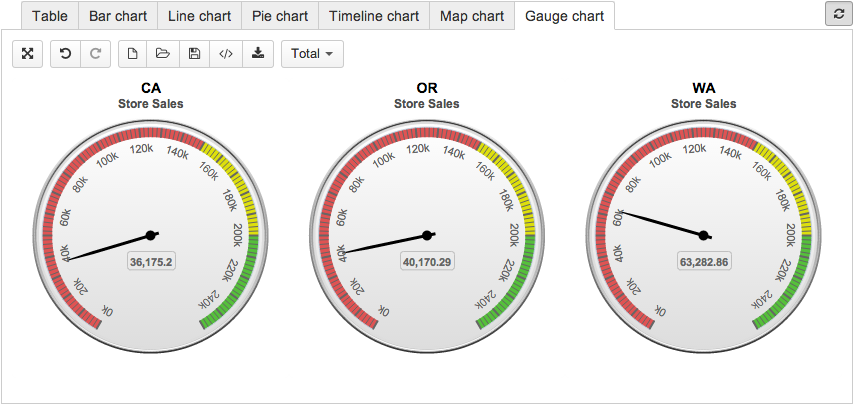Image resolution: width=855 pixels, height=406 pixels.
Task: Expand the Total dropdown
Action: [x=312, y=54]
